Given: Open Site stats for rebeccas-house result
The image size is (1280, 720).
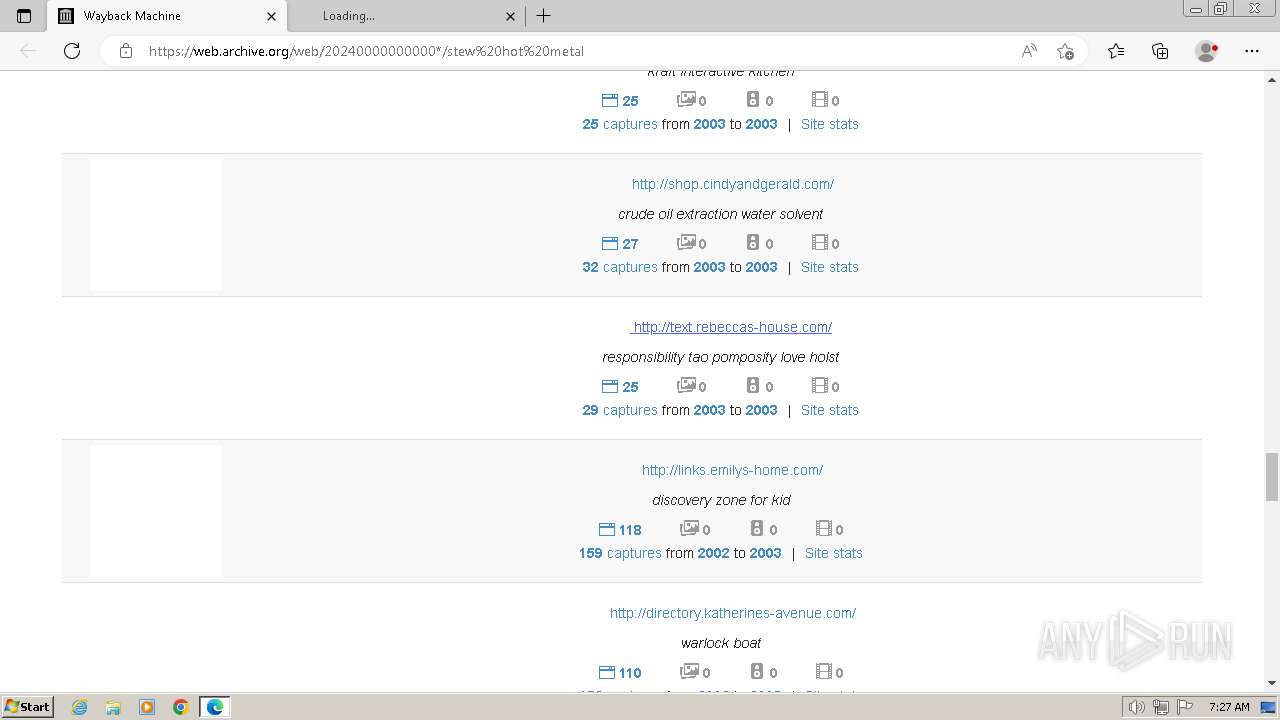Looking at the screenshot, I should [830, 410].
